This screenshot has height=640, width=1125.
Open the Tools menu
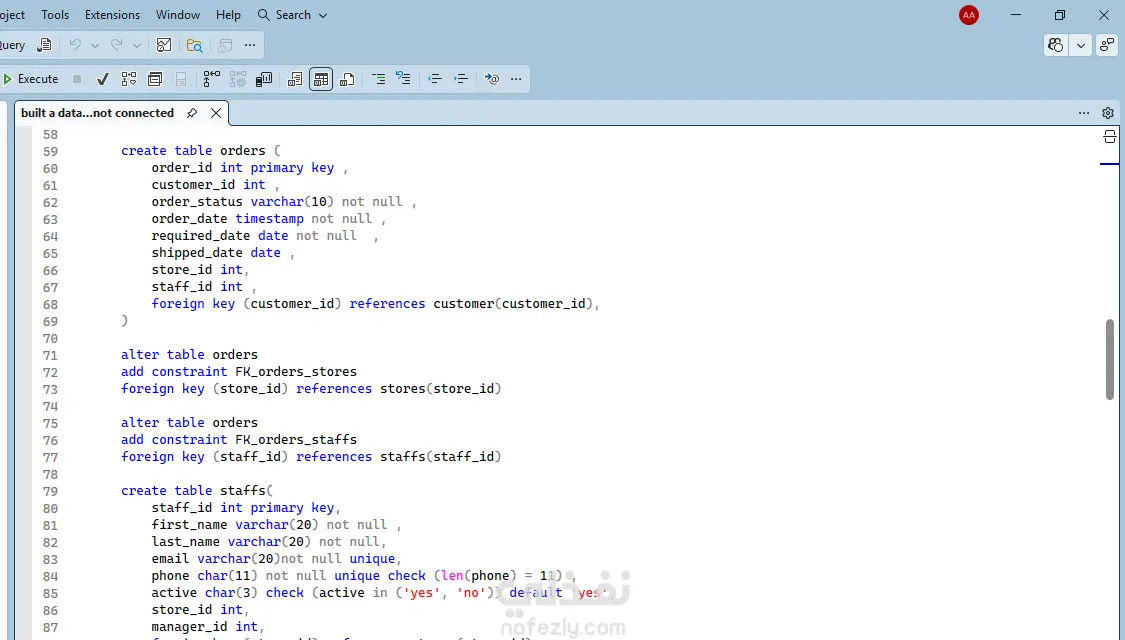55,15
